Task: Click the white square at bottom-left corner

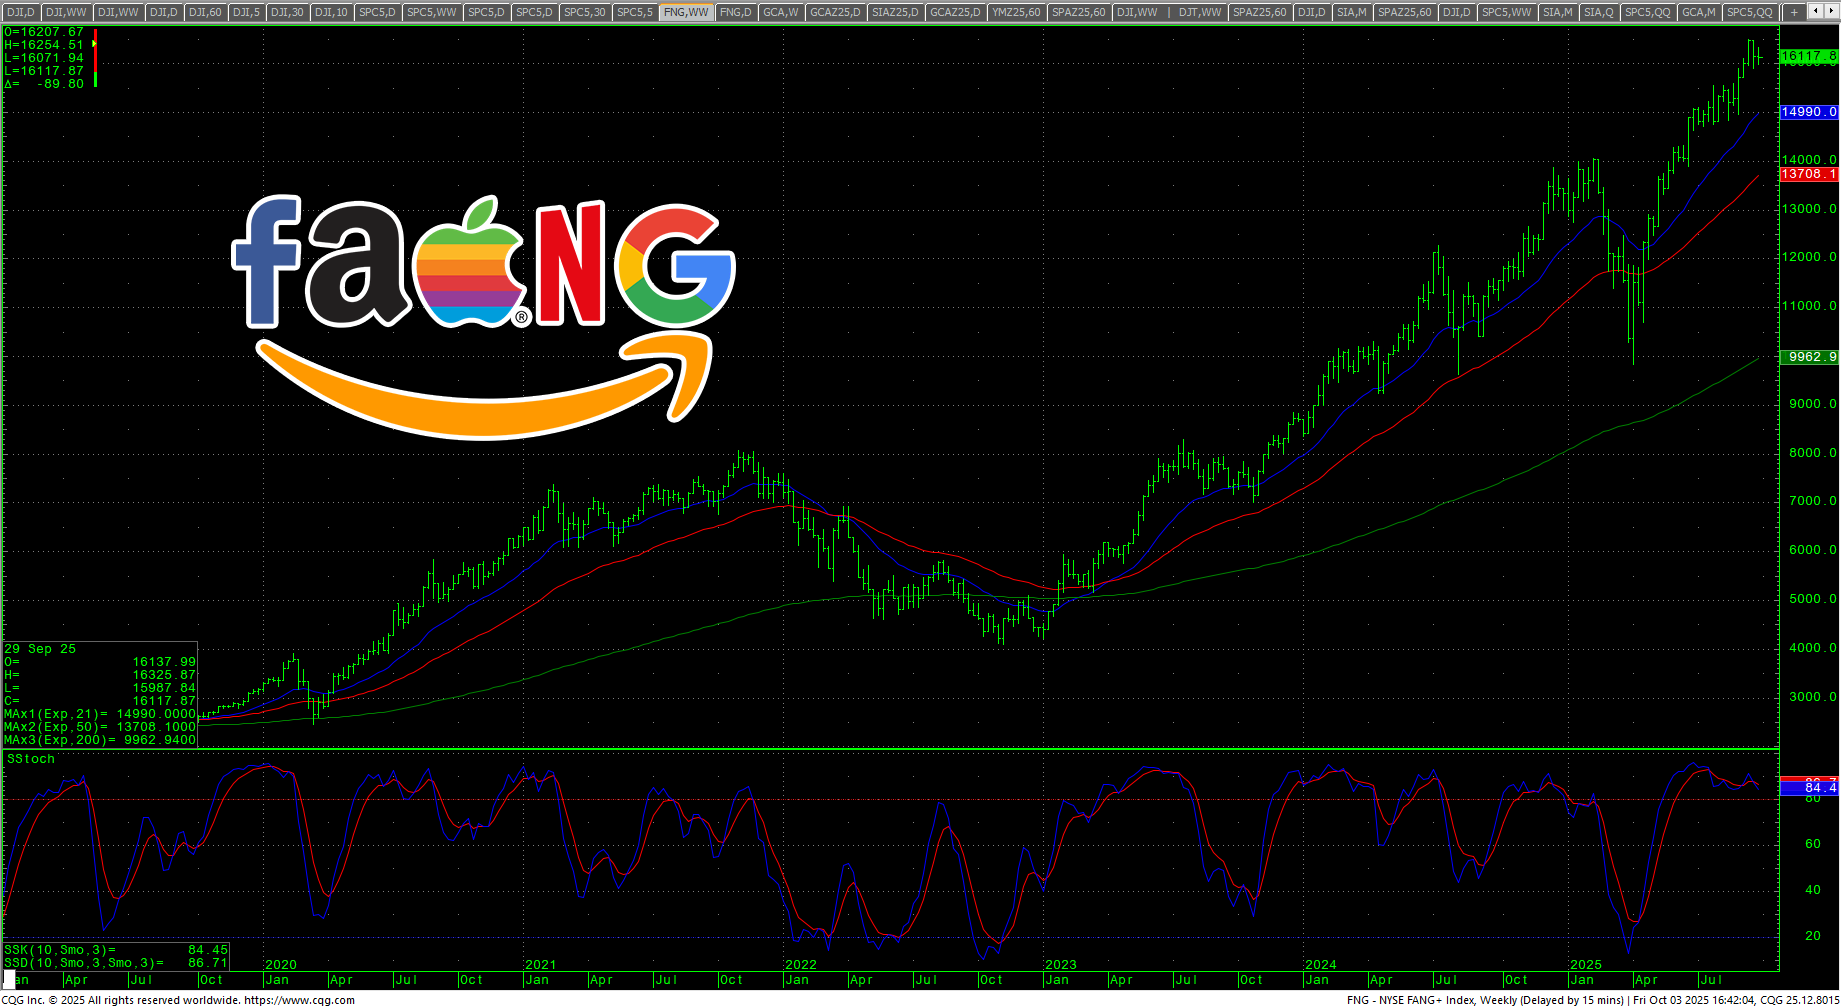Action: click(10, 978)
